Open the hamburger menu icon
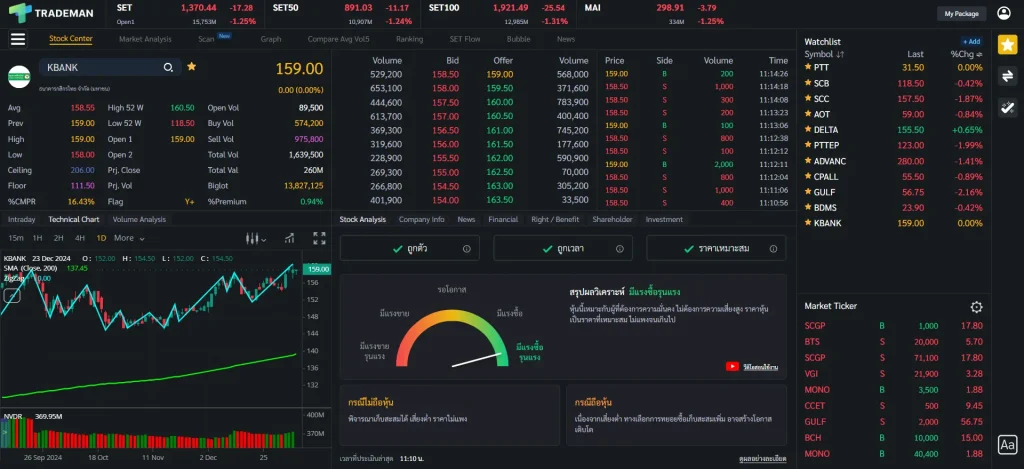The image size is (1024, 469). [17, 39]
